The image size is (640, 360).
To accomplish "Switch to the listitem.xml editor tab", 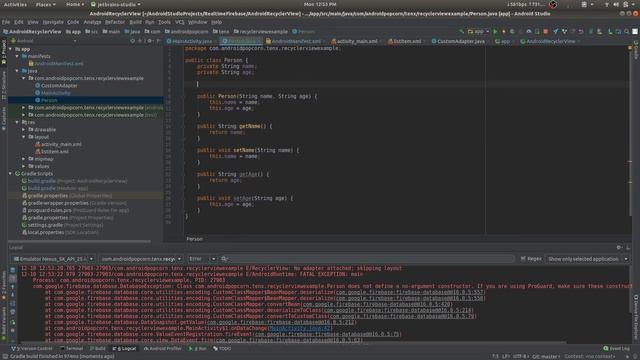I will (x=406, y=41).
